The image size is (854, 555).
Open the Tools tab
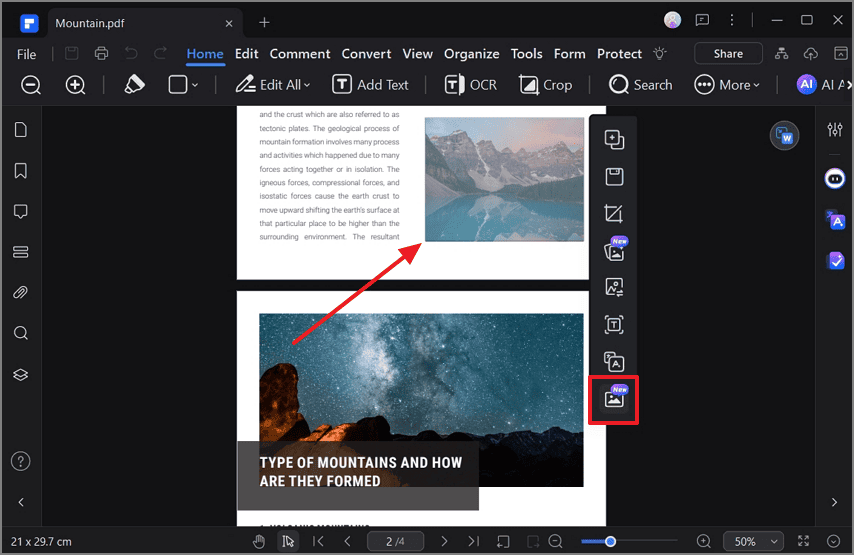tap(526, 54)
